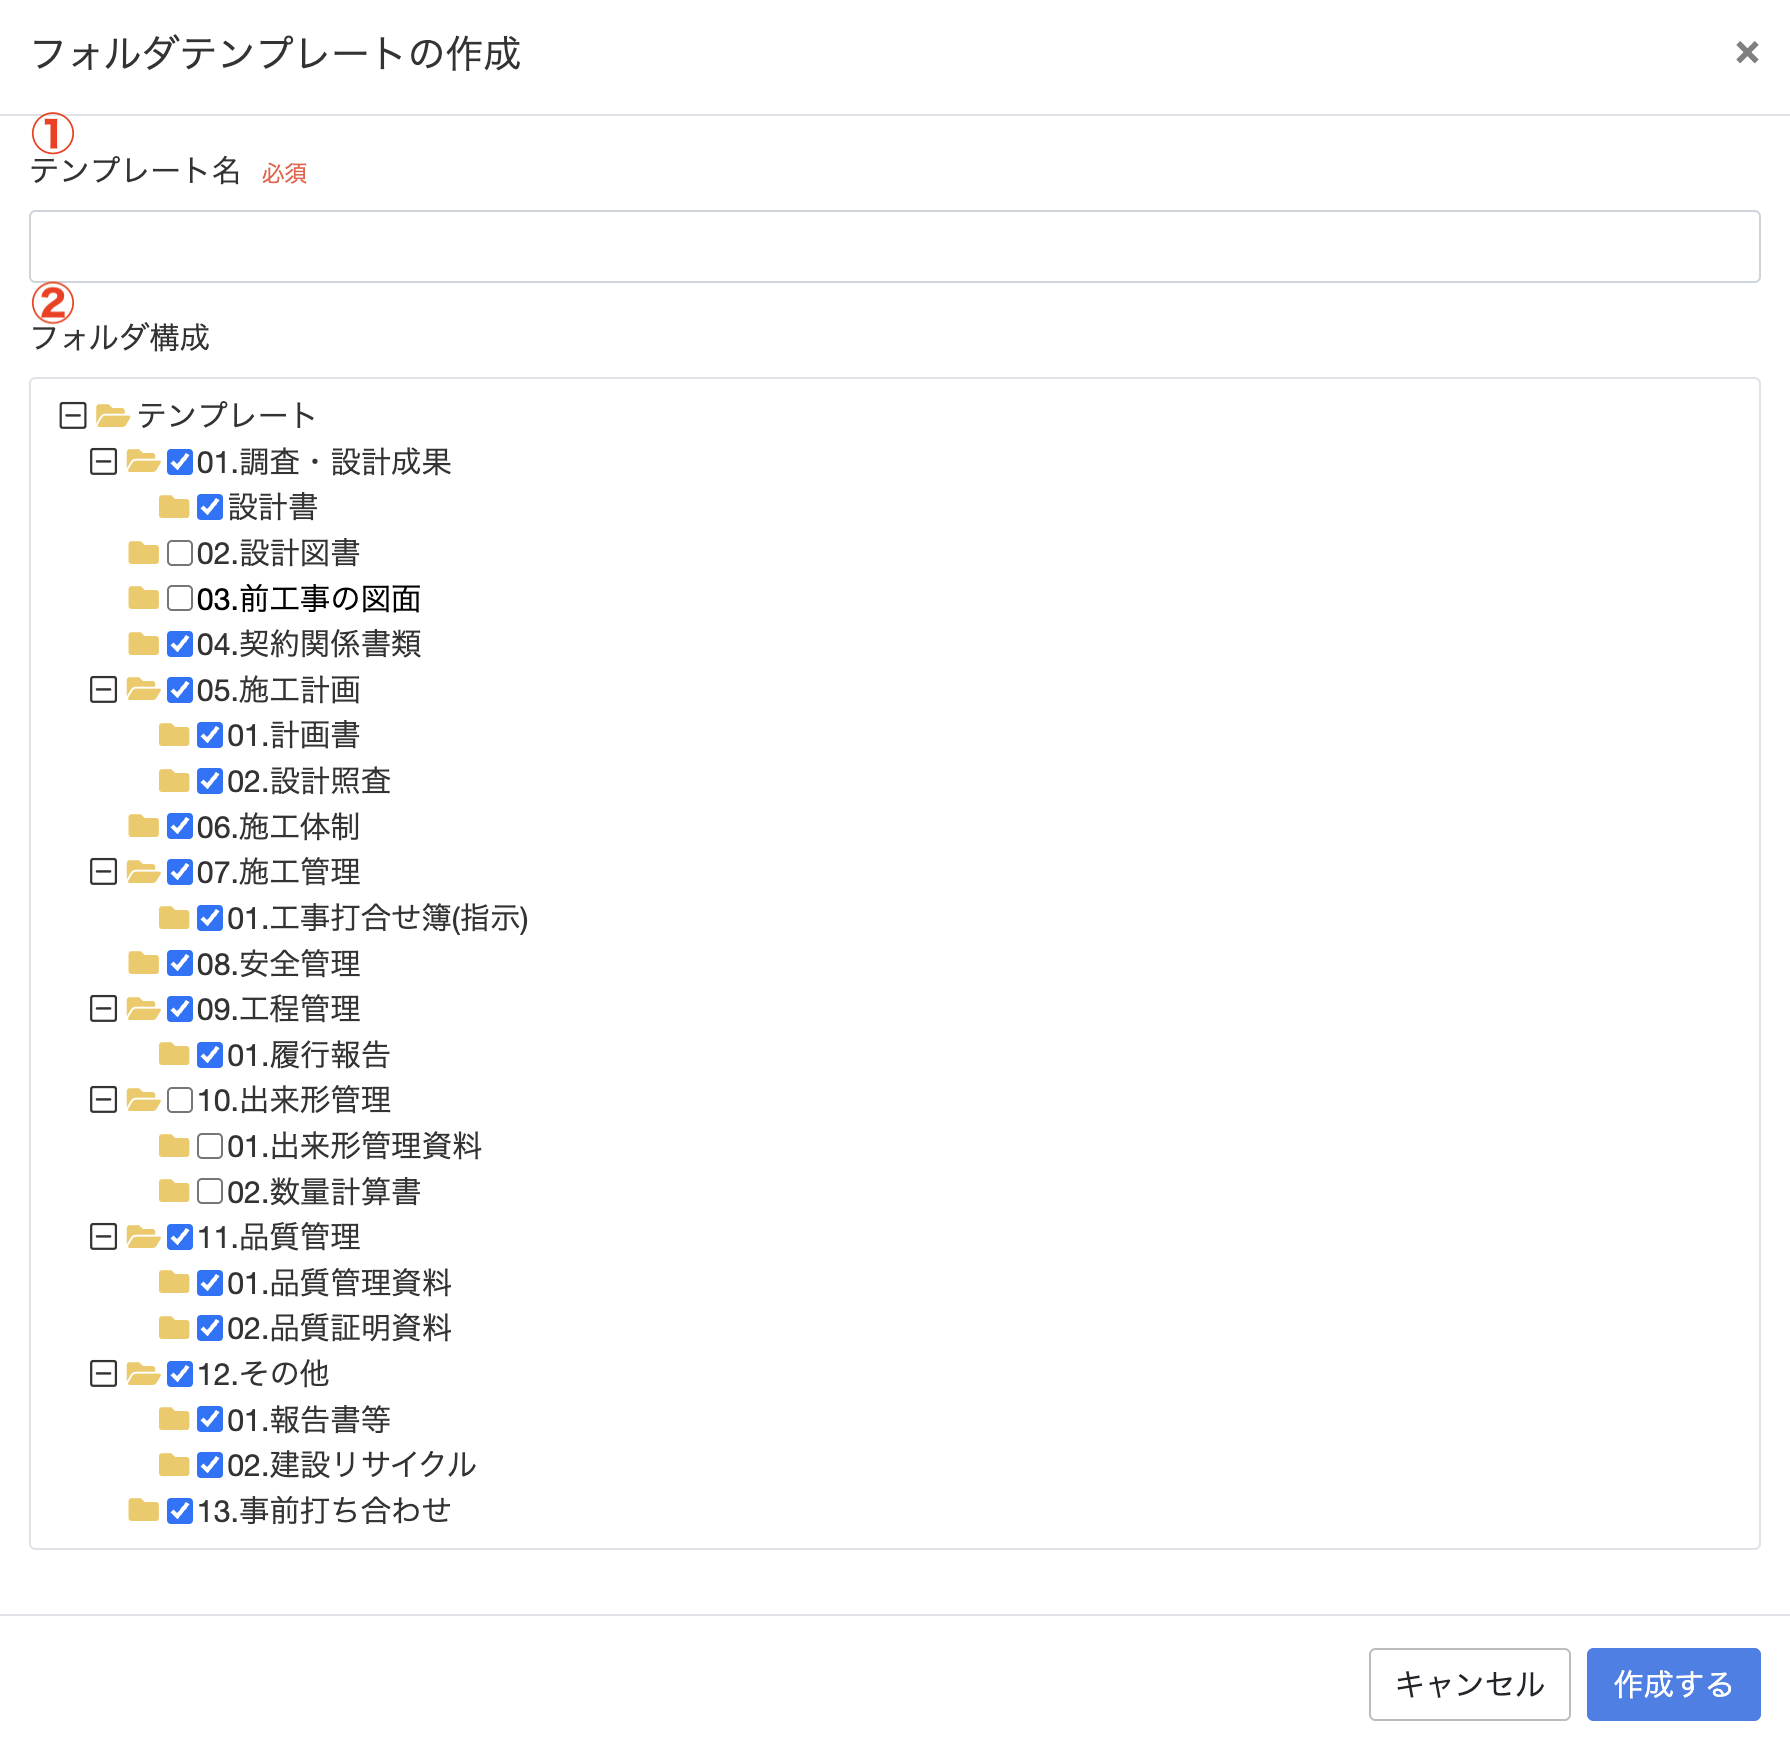Click the folder icon beside 01.計画書
Image resolution: width=1790 pixels, height=1743 pixels.
(x=174, y=735)
